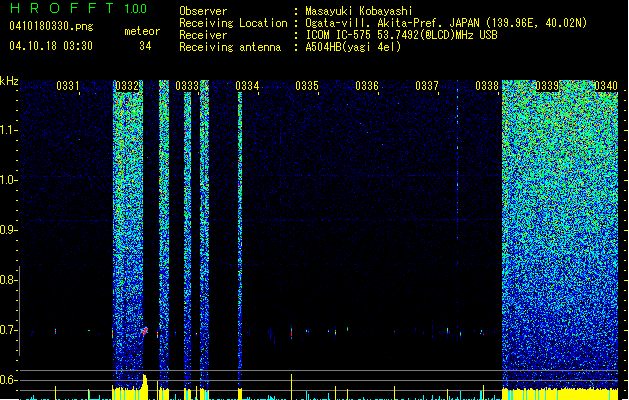Click the Receiving Location label

(233, 23)
